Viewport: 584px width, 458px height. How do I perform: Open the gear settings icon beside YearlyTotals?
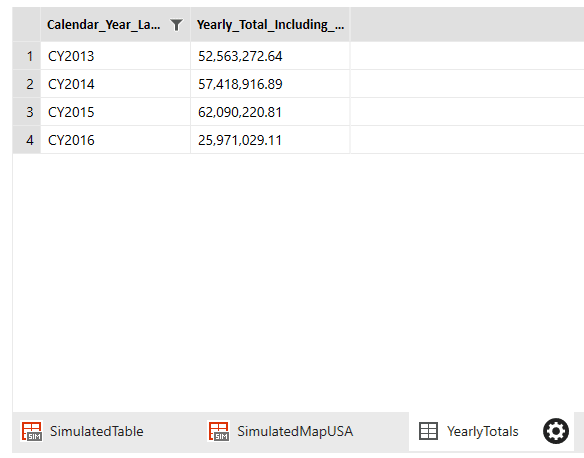point(556,431)
